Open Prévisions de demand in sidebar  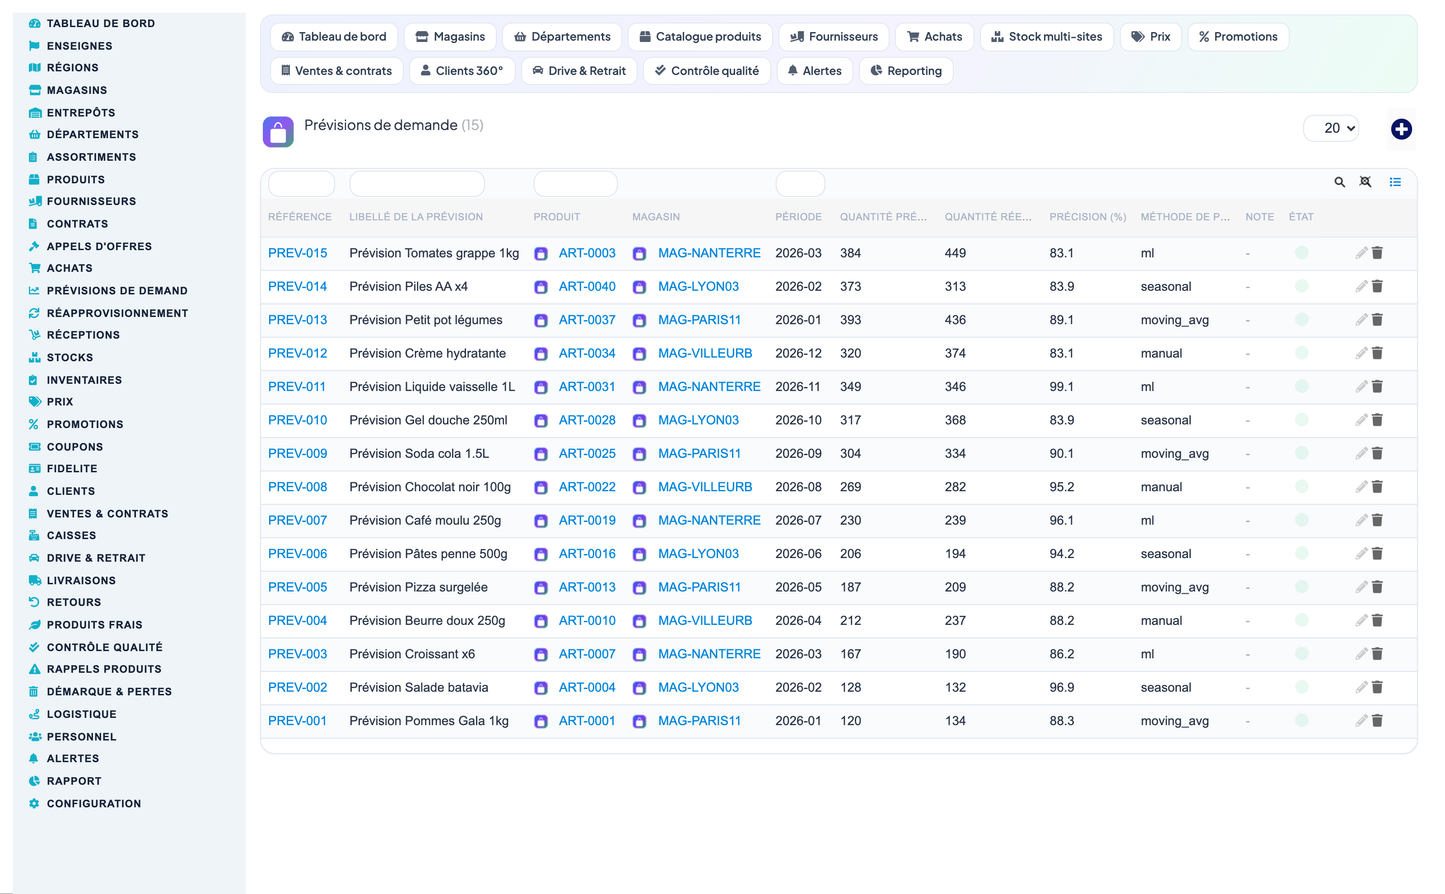pos(117,291)
